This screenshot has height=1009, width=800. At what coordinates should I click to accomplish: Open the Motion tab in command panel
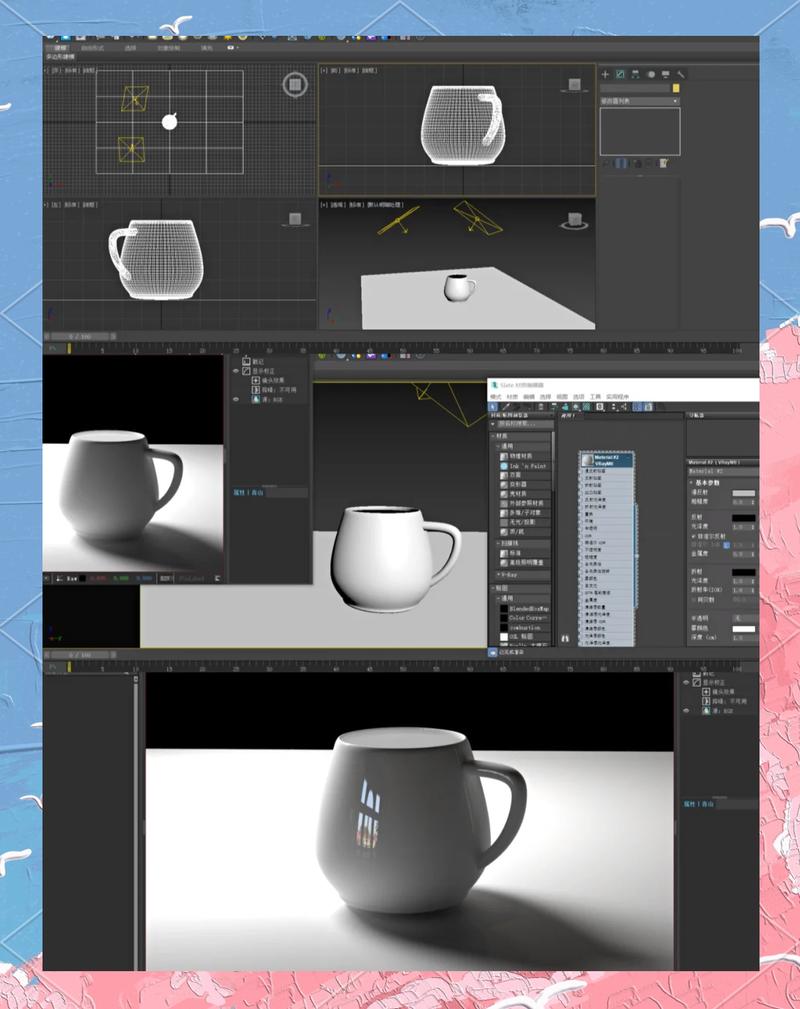point(651,75)
